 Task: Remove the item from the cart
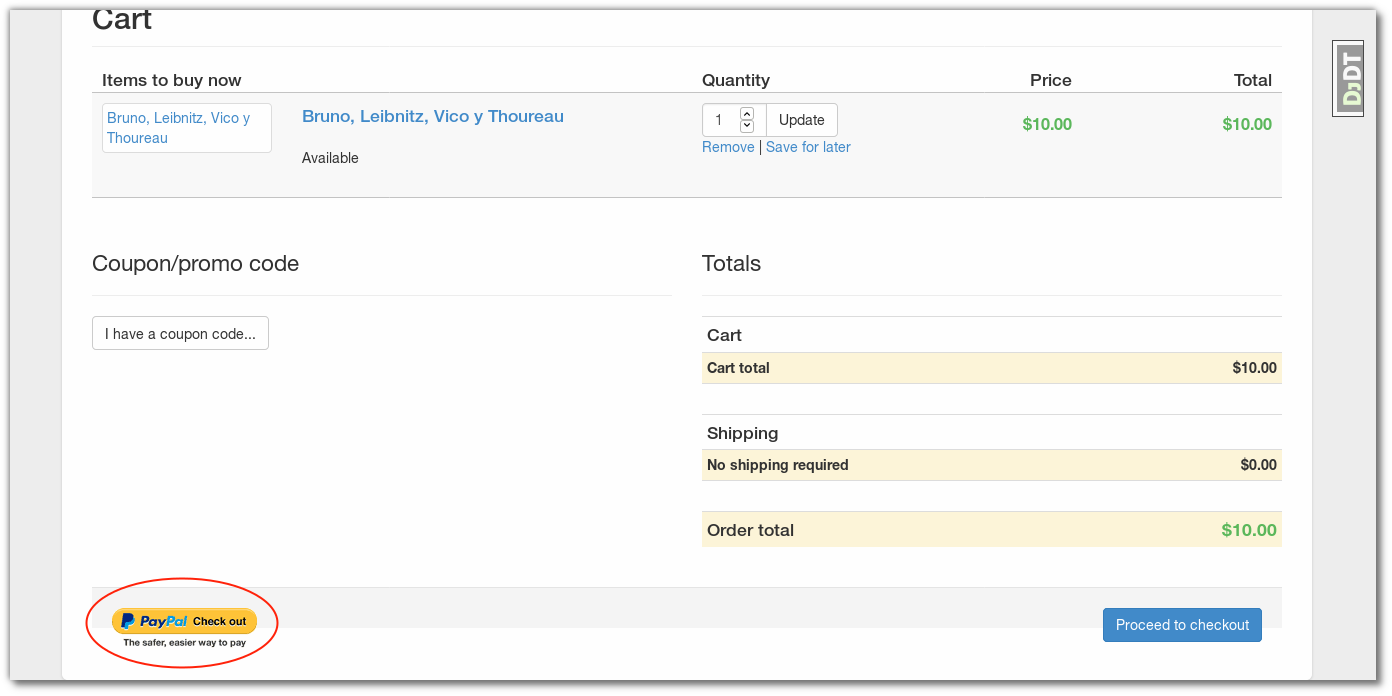point(728,147)
